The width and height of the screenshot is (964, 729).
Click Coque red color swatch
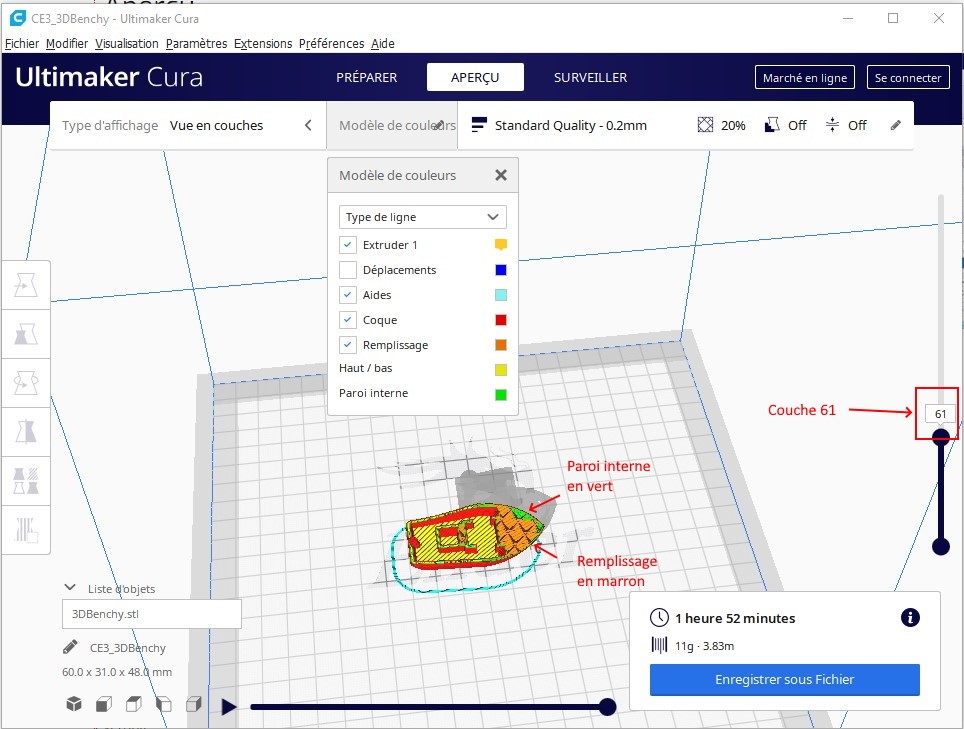click(x=500, y=320)
